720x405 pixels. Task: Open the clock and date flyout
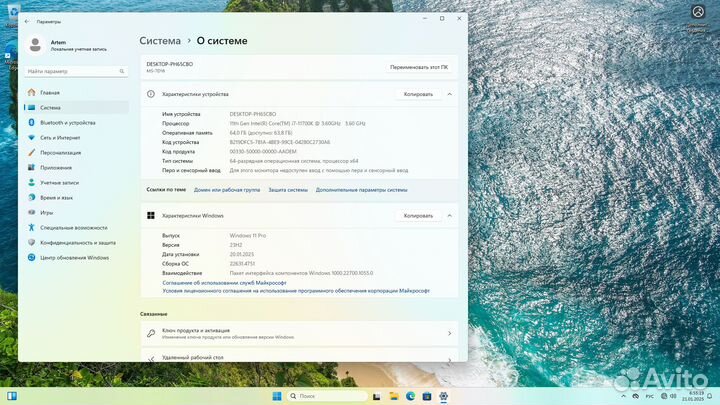[x=693, y=396]
